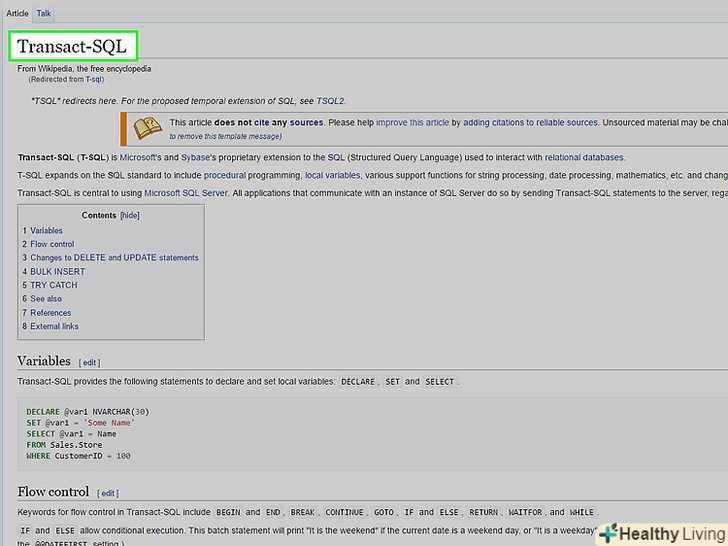Jump to the BULK INSERT section
The height and width of the screenshot is (546, 728).
(54, 272)
